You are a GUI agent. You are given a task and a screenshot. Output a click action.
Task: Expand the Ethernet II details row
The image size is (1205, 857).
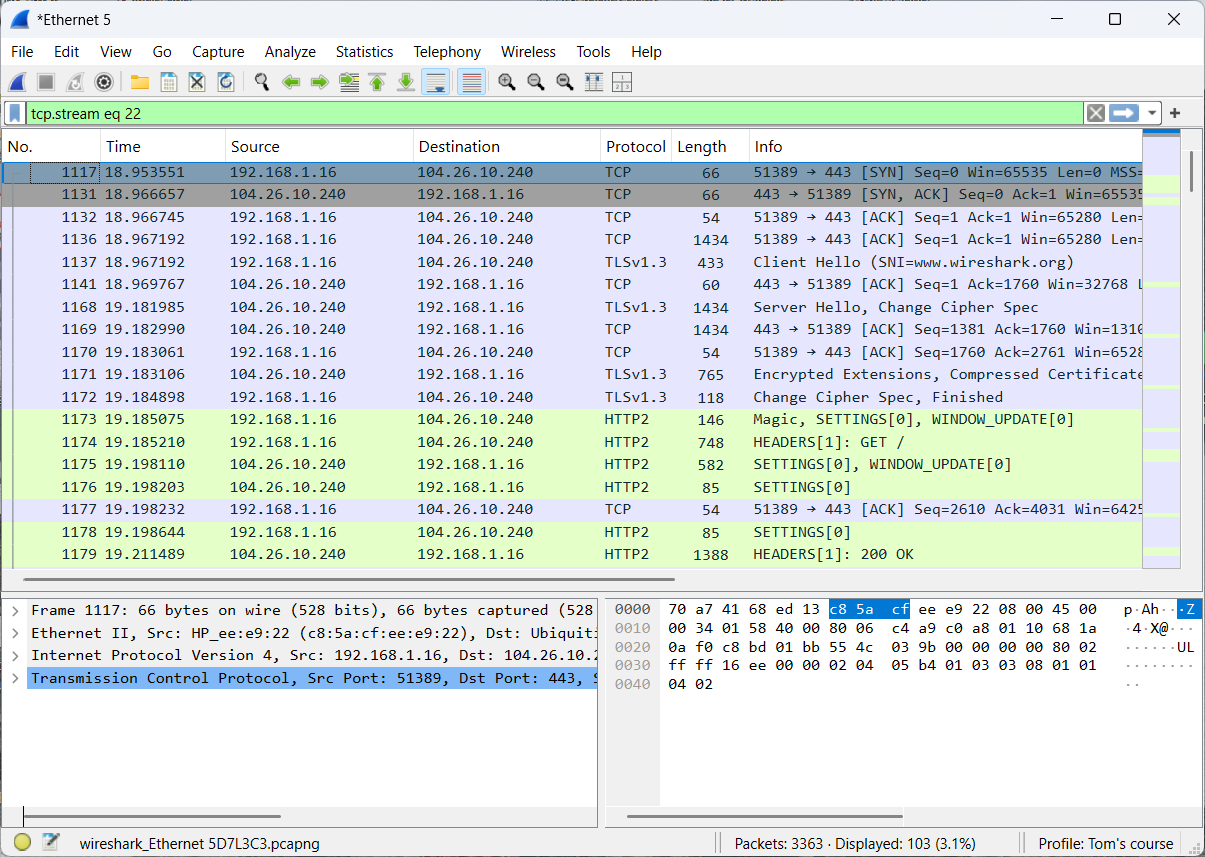point(15,633)
